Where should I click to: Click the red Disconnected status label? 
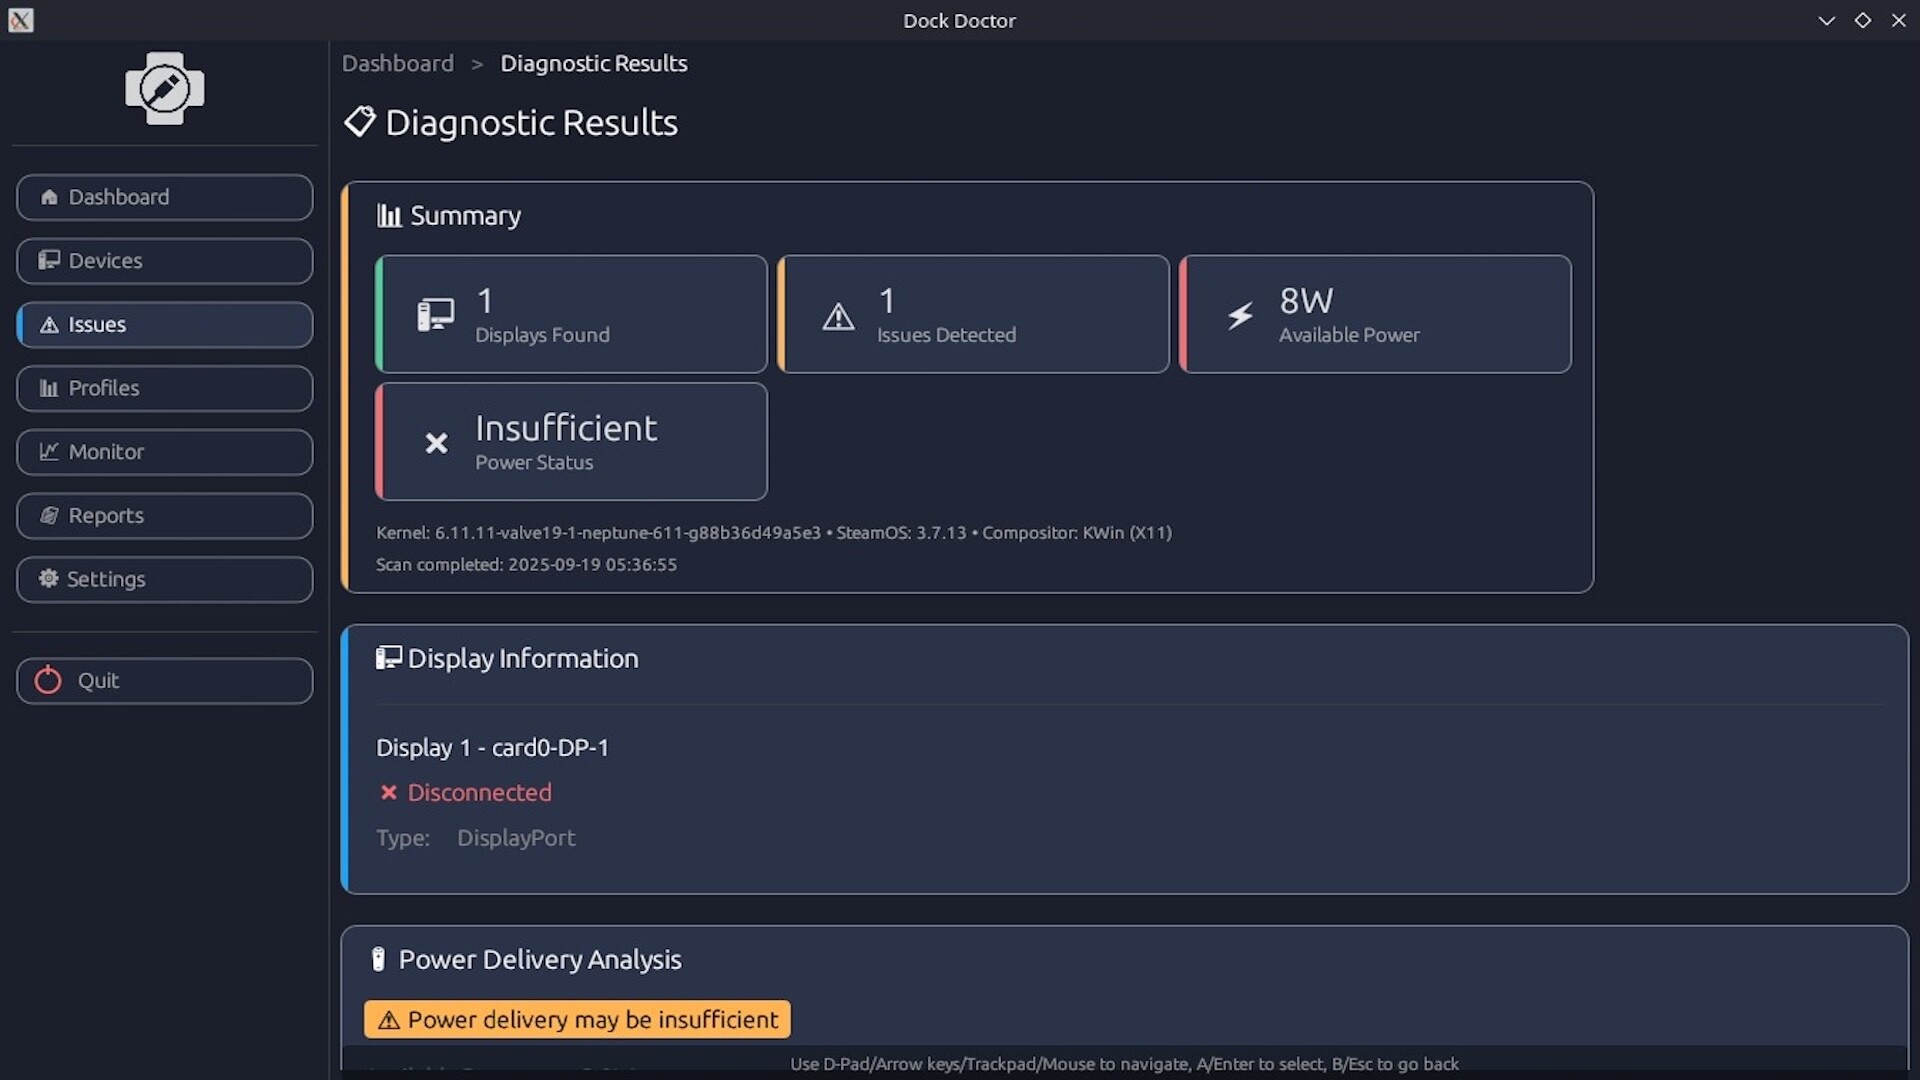click(478, 793)
